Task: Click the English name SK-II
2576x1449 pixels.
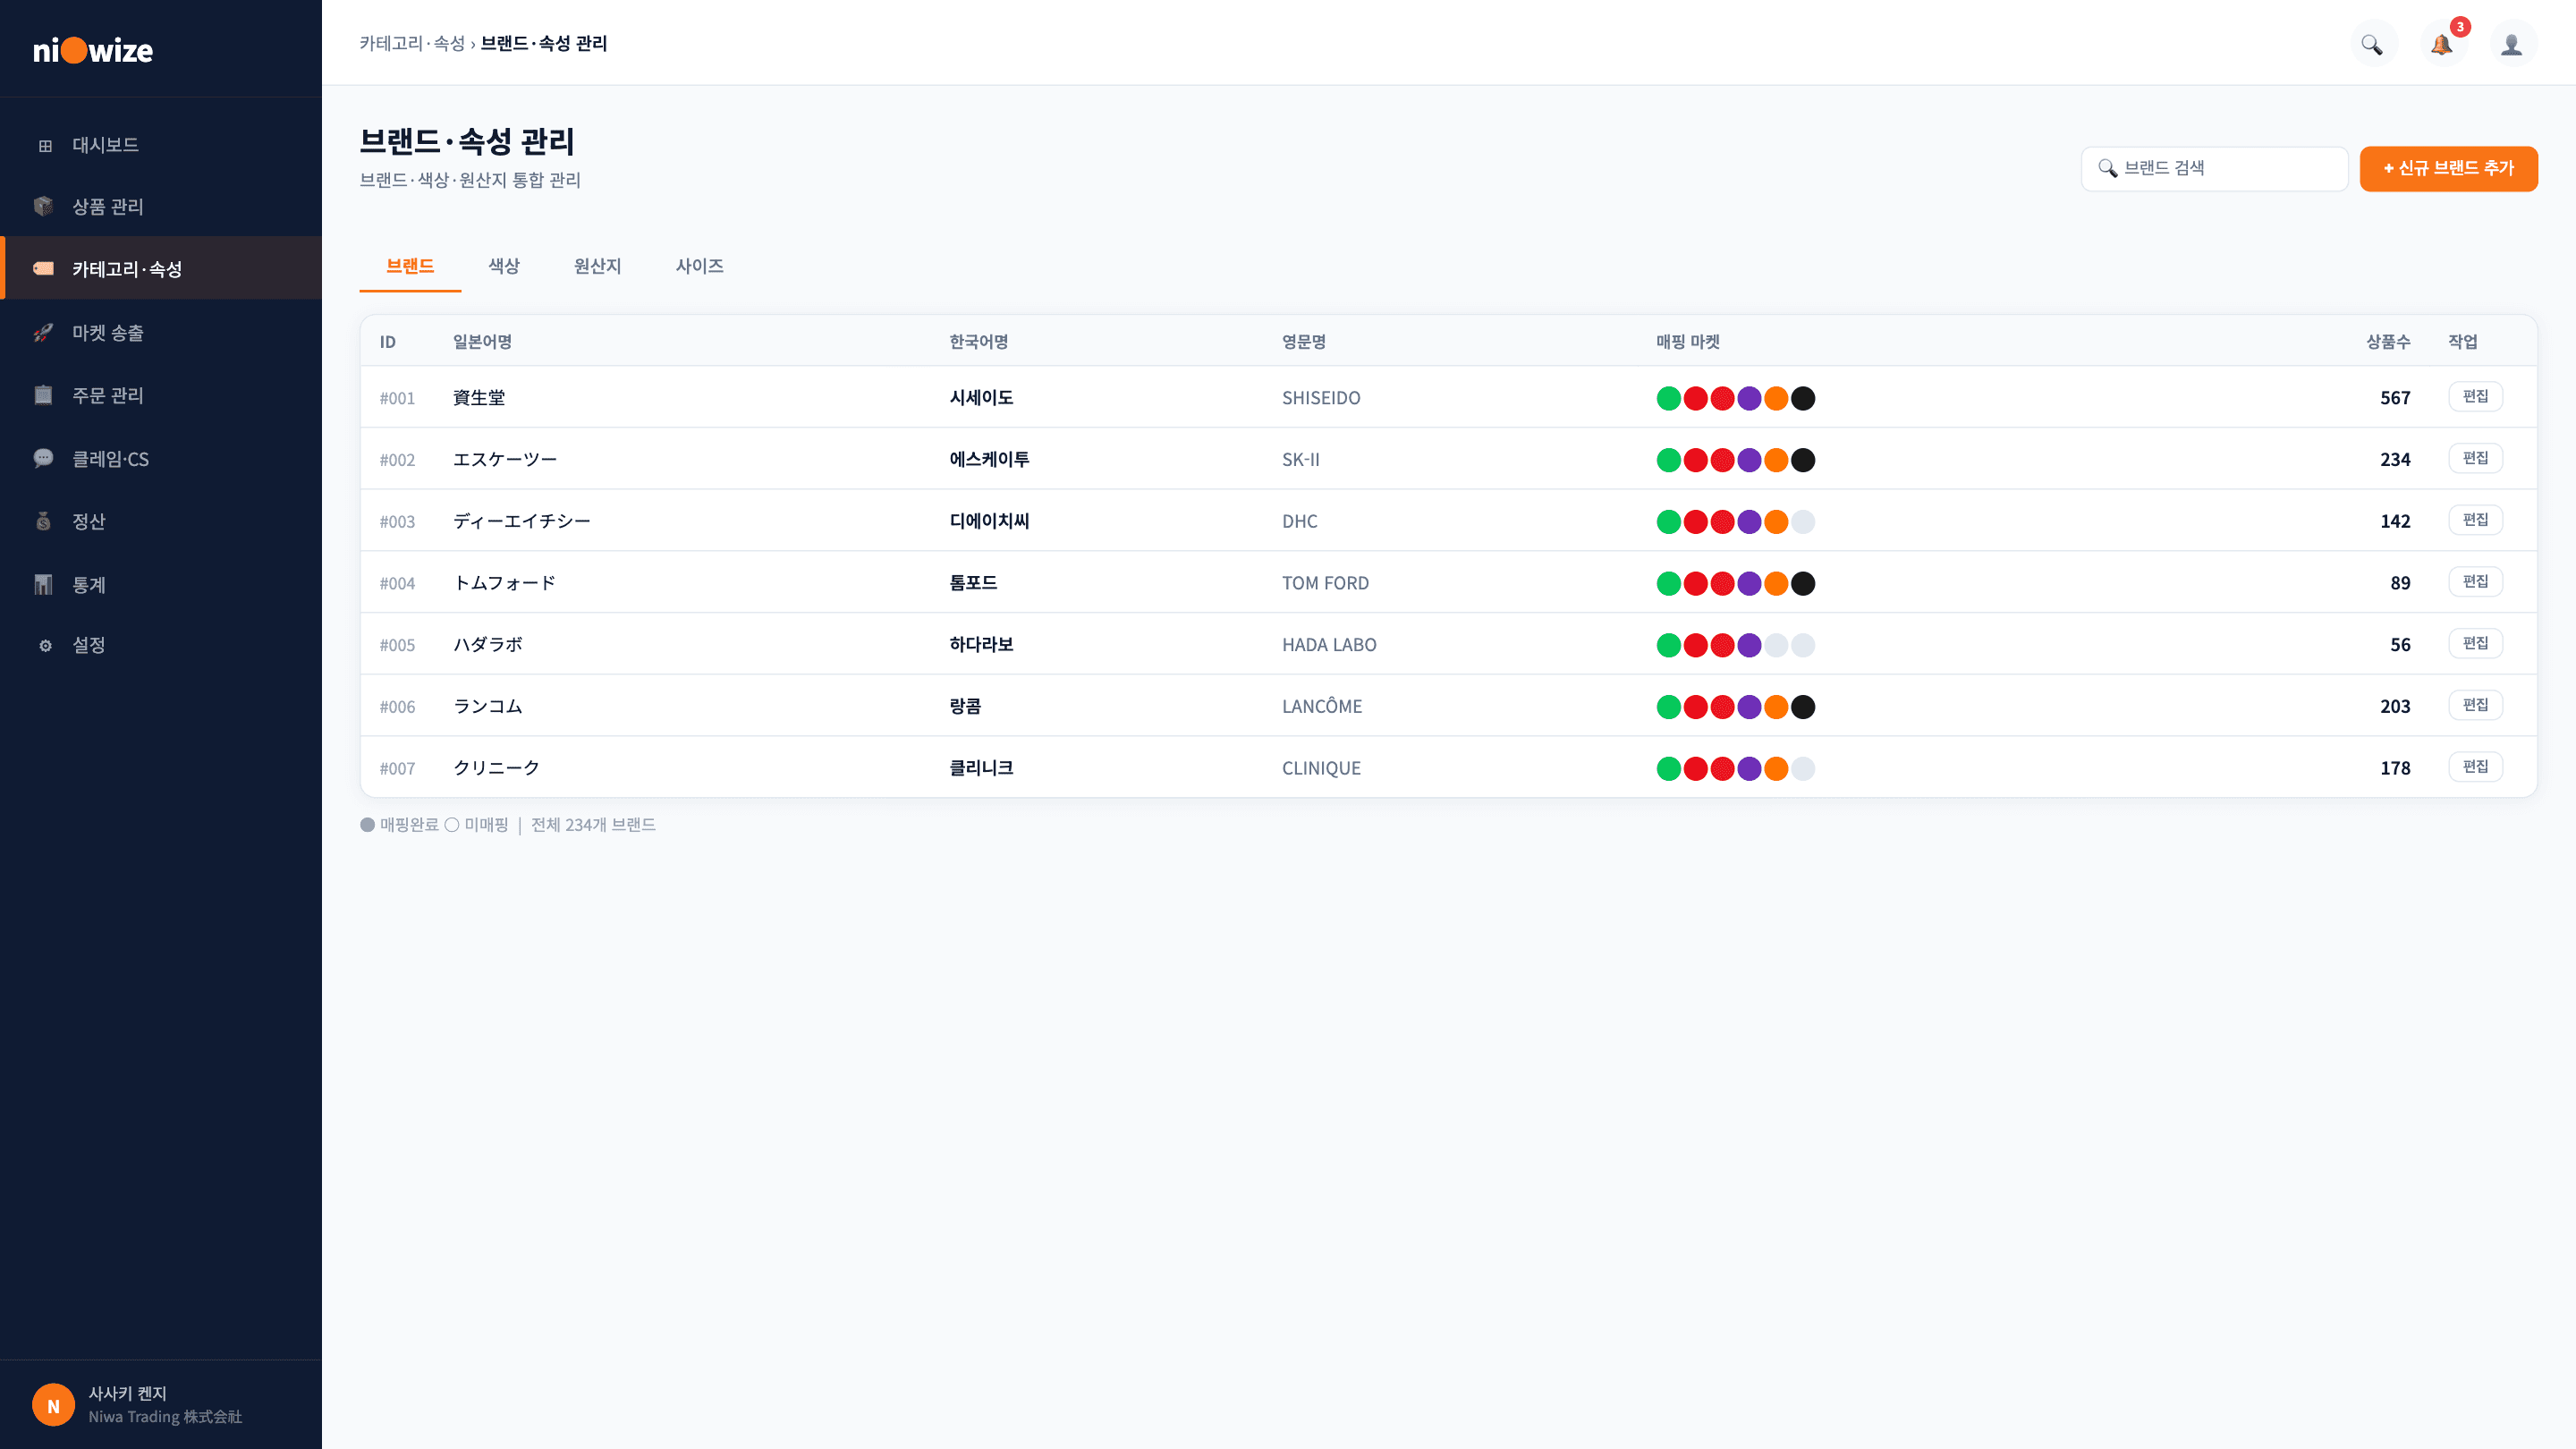Action: pyautogui.click(x=1301, y=460)
